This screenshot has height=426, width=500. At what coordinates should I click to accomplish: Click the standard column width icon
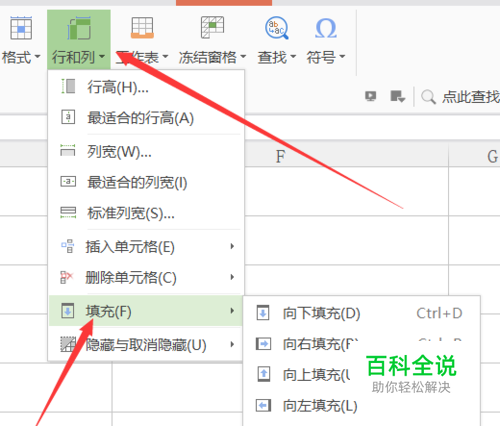coord(68,213)
